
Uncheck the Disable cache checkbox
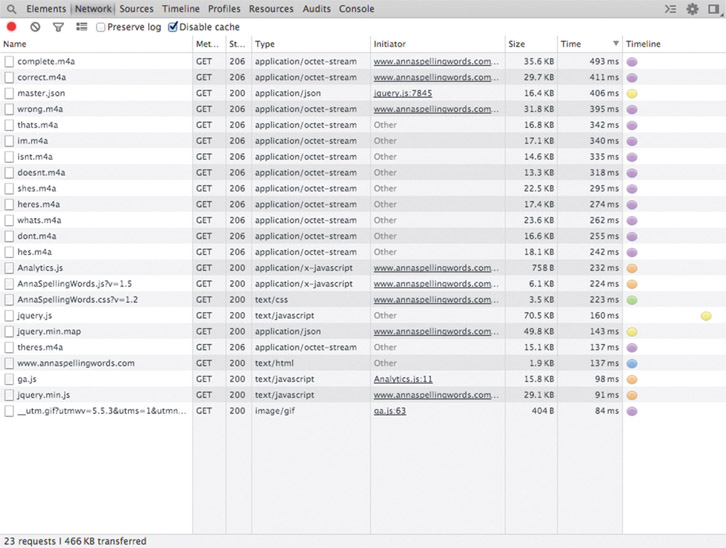coord(173,27)
